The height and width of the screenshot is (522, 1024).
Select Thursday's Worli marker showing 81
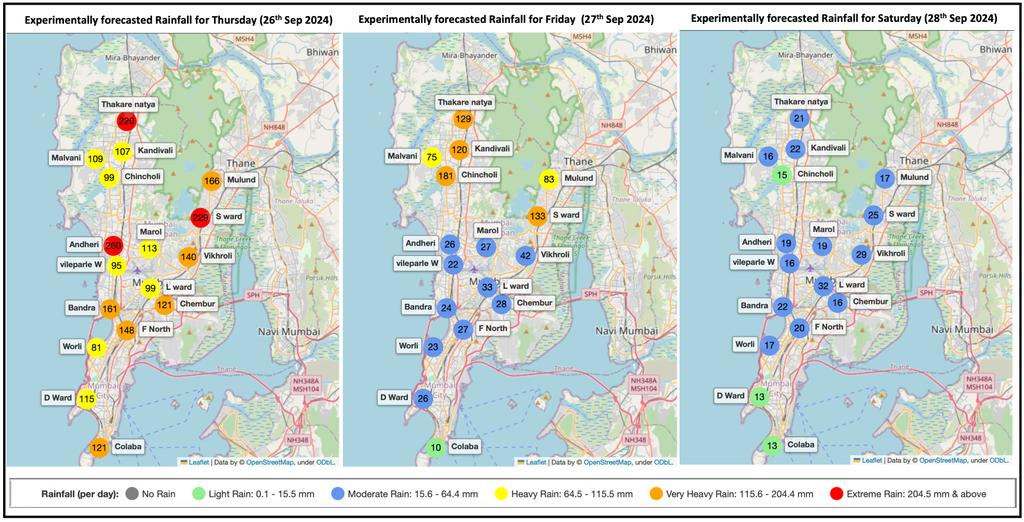97,347
